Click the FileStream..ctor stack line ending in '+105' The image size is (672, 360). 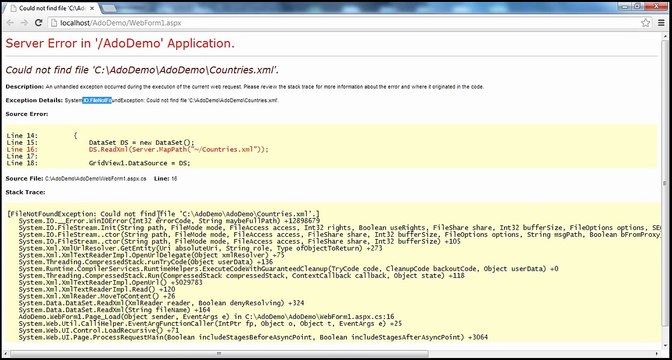click(x=240, y=242)
